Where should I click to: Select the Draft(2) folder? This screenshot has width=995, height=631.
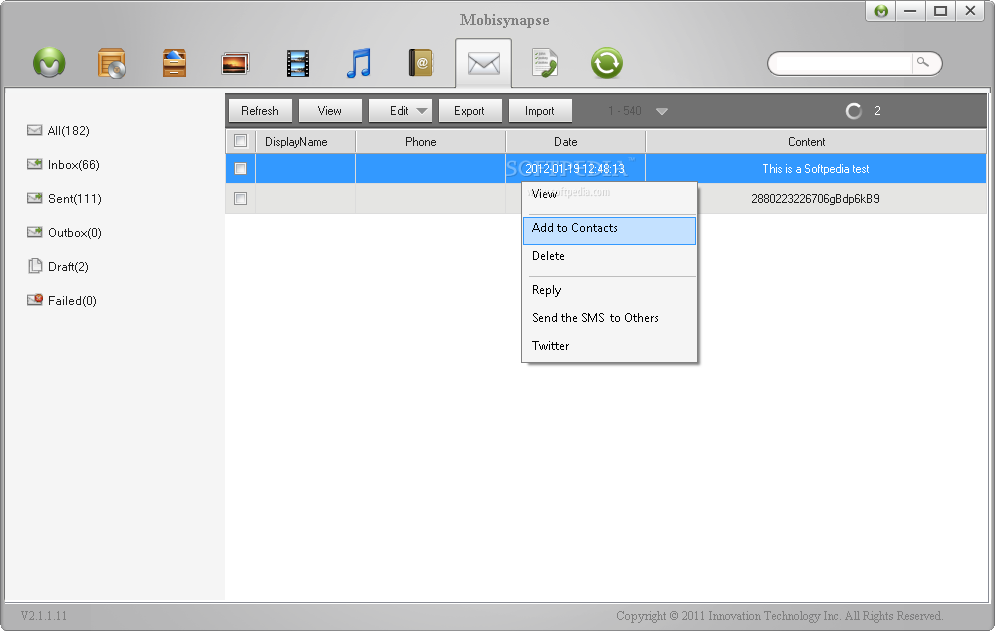(x=58, y=267)
